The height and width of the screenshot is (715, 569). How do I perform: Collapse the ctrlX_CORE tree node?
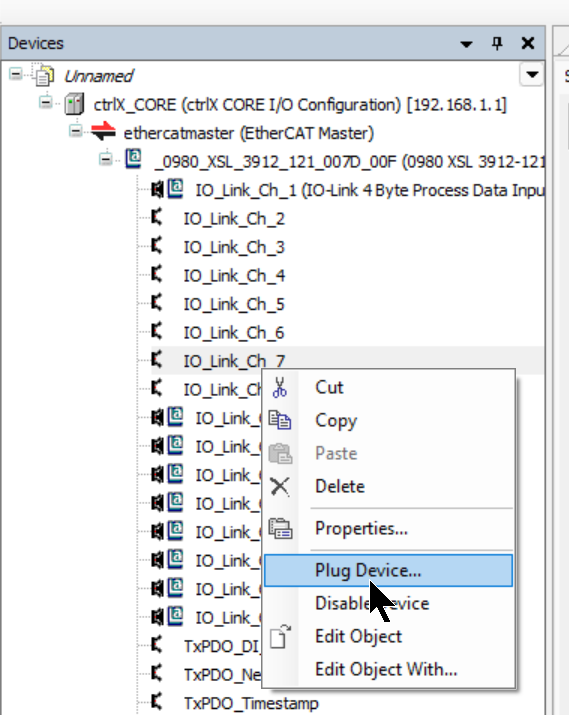pos(45,102)
